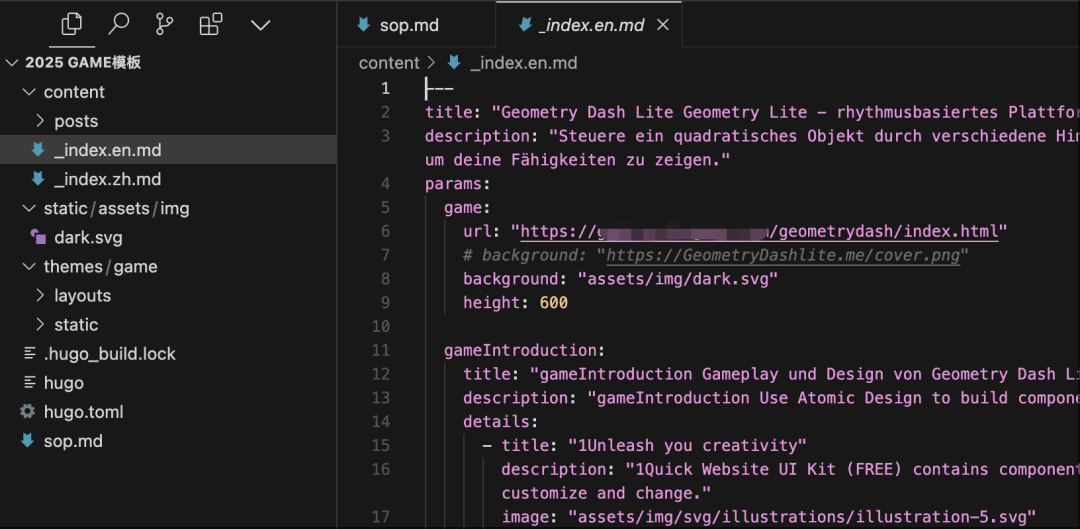Follow the commented cover.png URL link
1080x529 pixels.
784,255
